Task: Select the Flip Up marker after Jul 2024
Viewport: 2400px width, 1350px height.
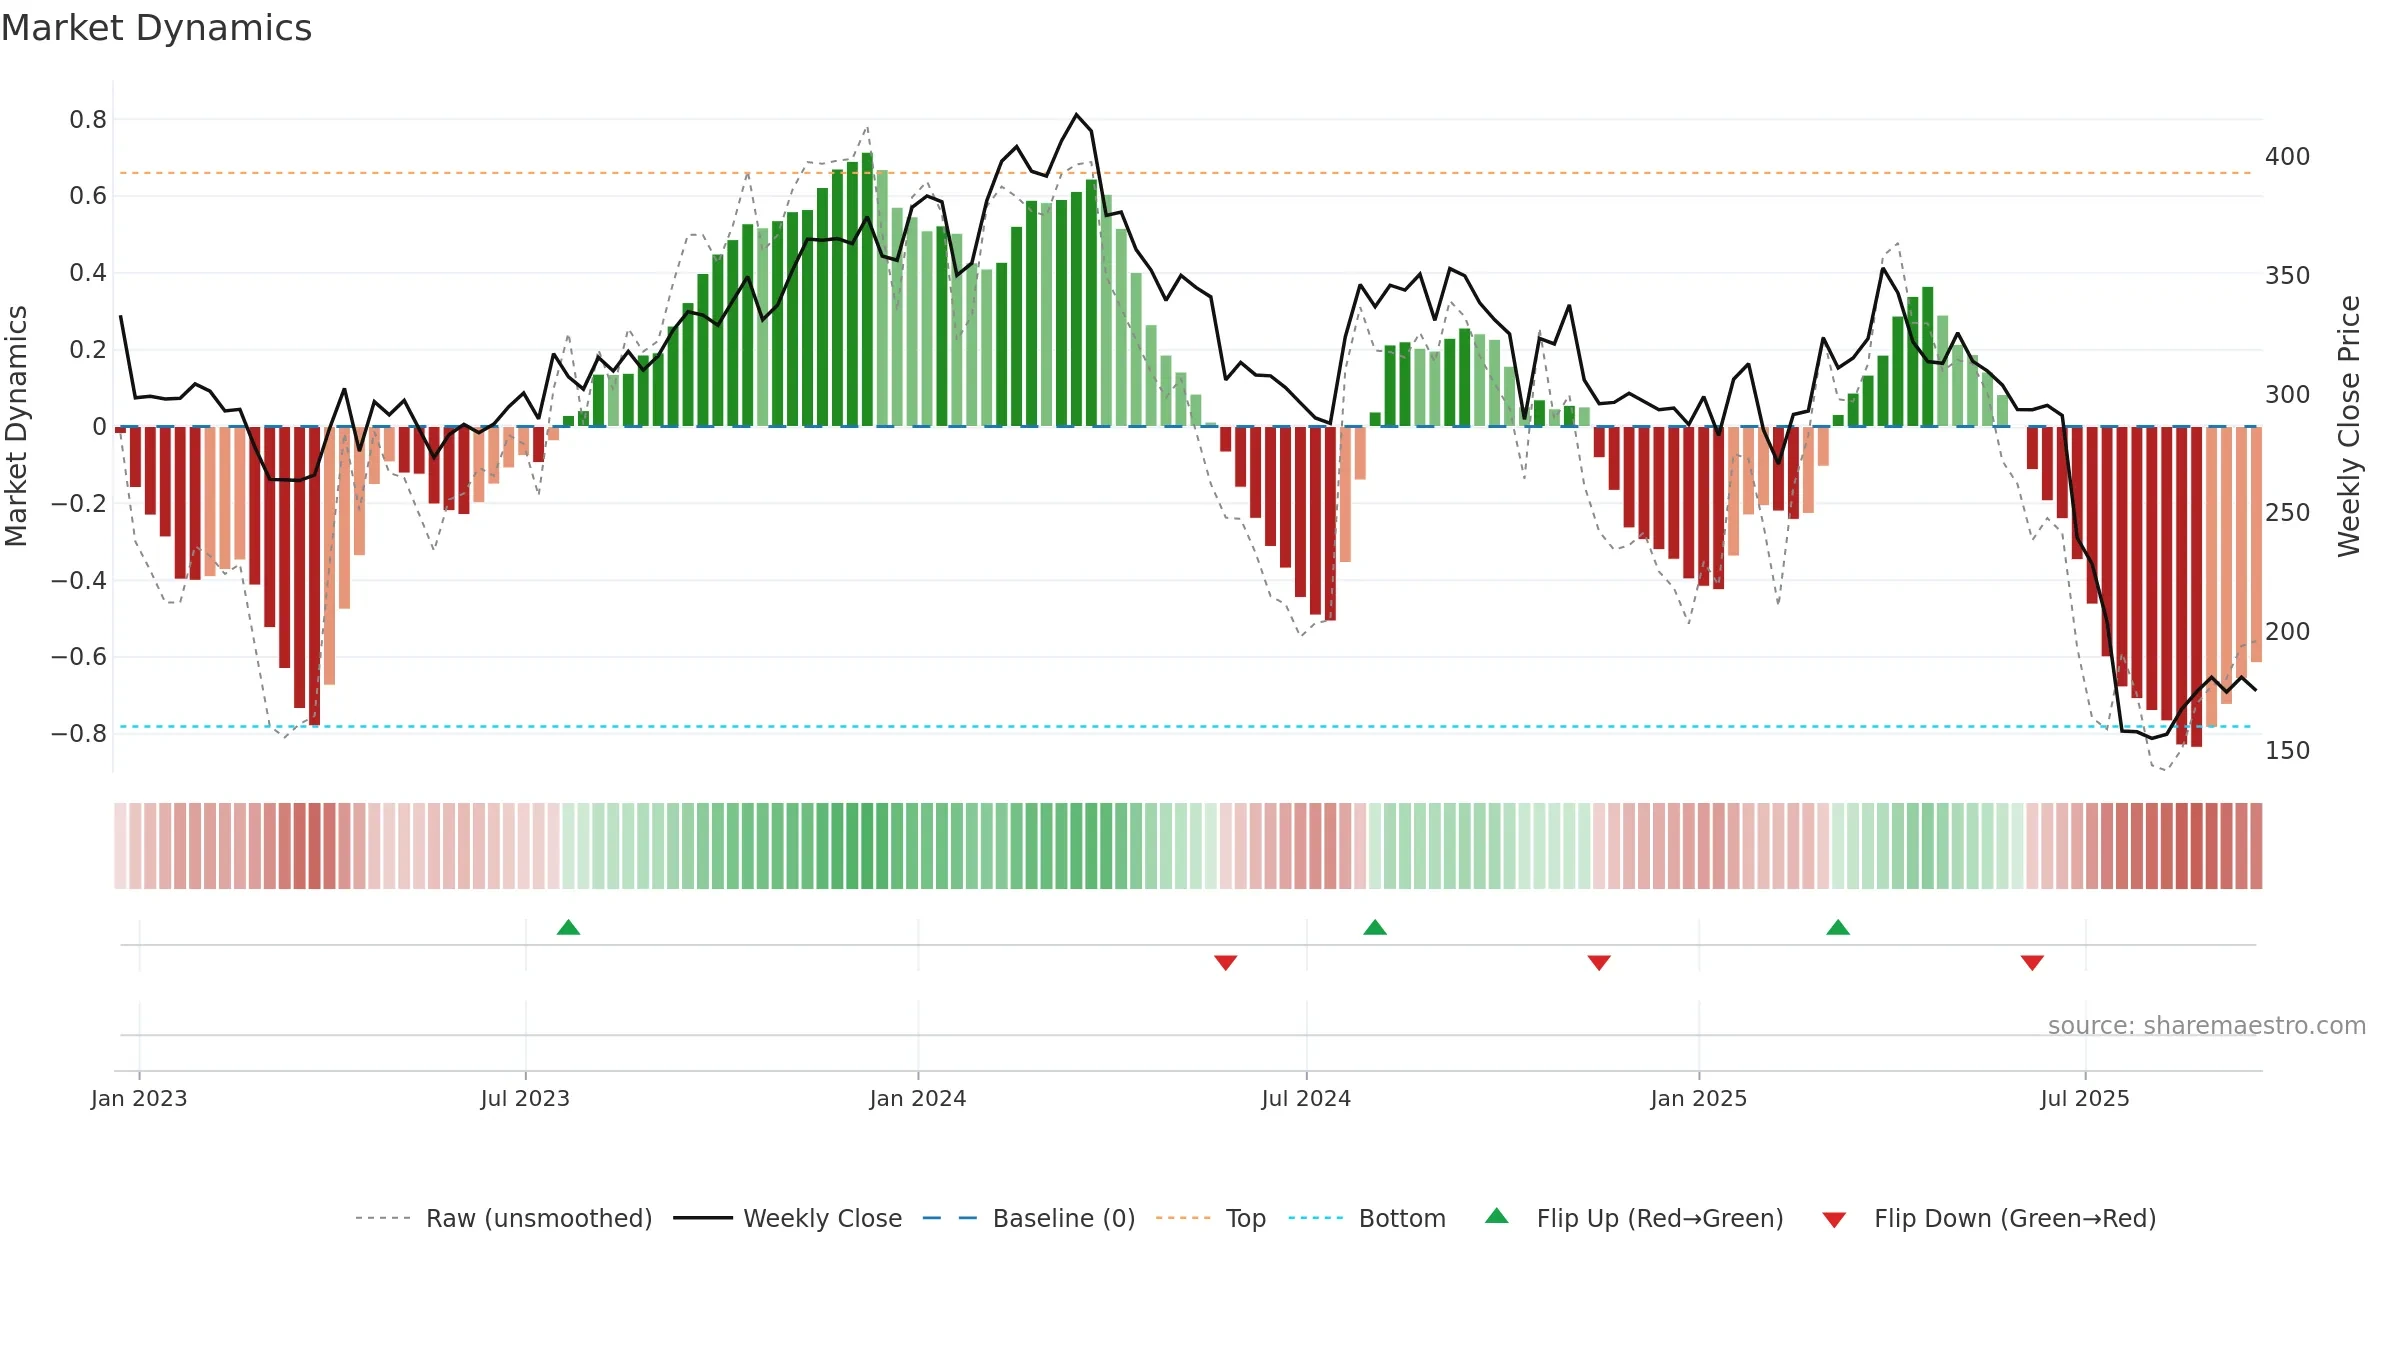Action: coord(1375,927)
